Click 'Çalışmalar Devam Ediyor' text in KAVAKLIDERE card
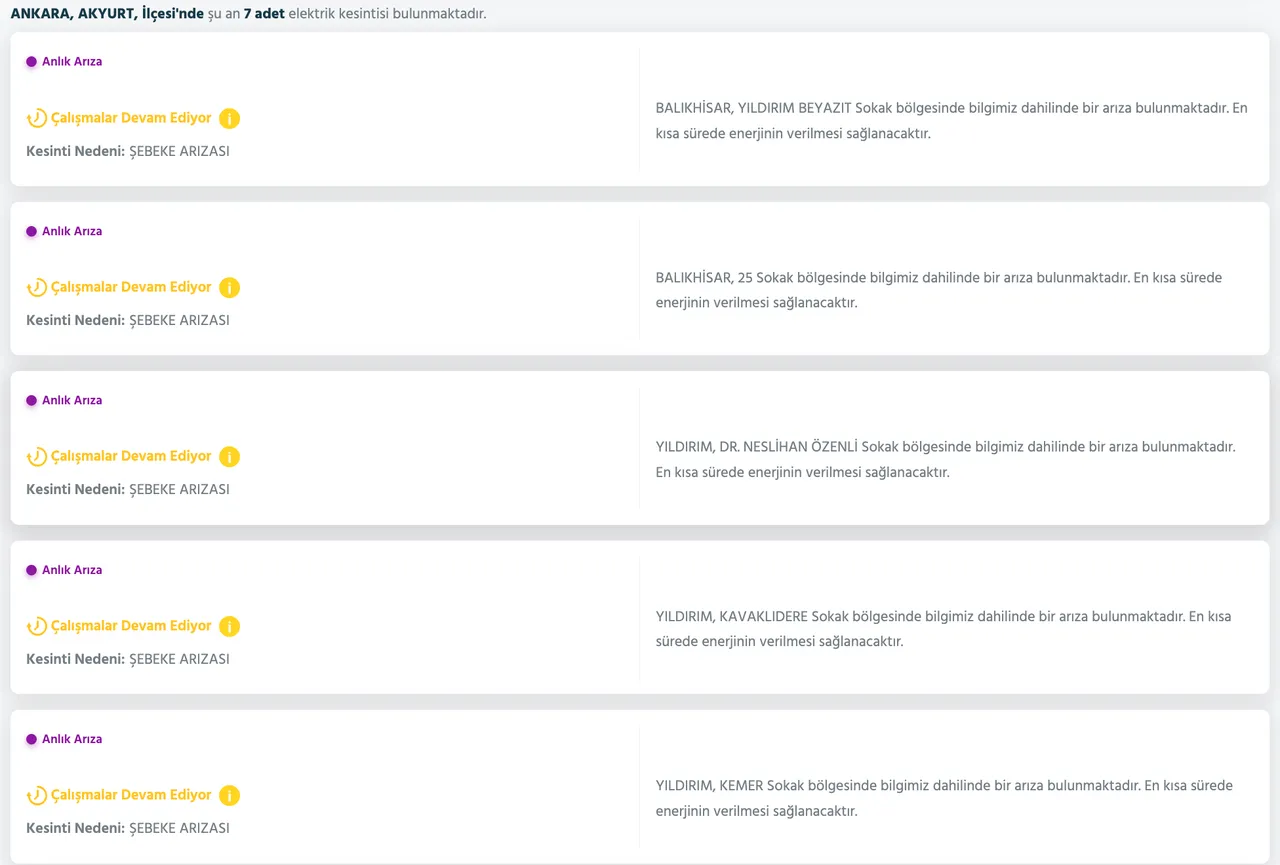Screen dimensions: 1280x865 pos(131,626)
